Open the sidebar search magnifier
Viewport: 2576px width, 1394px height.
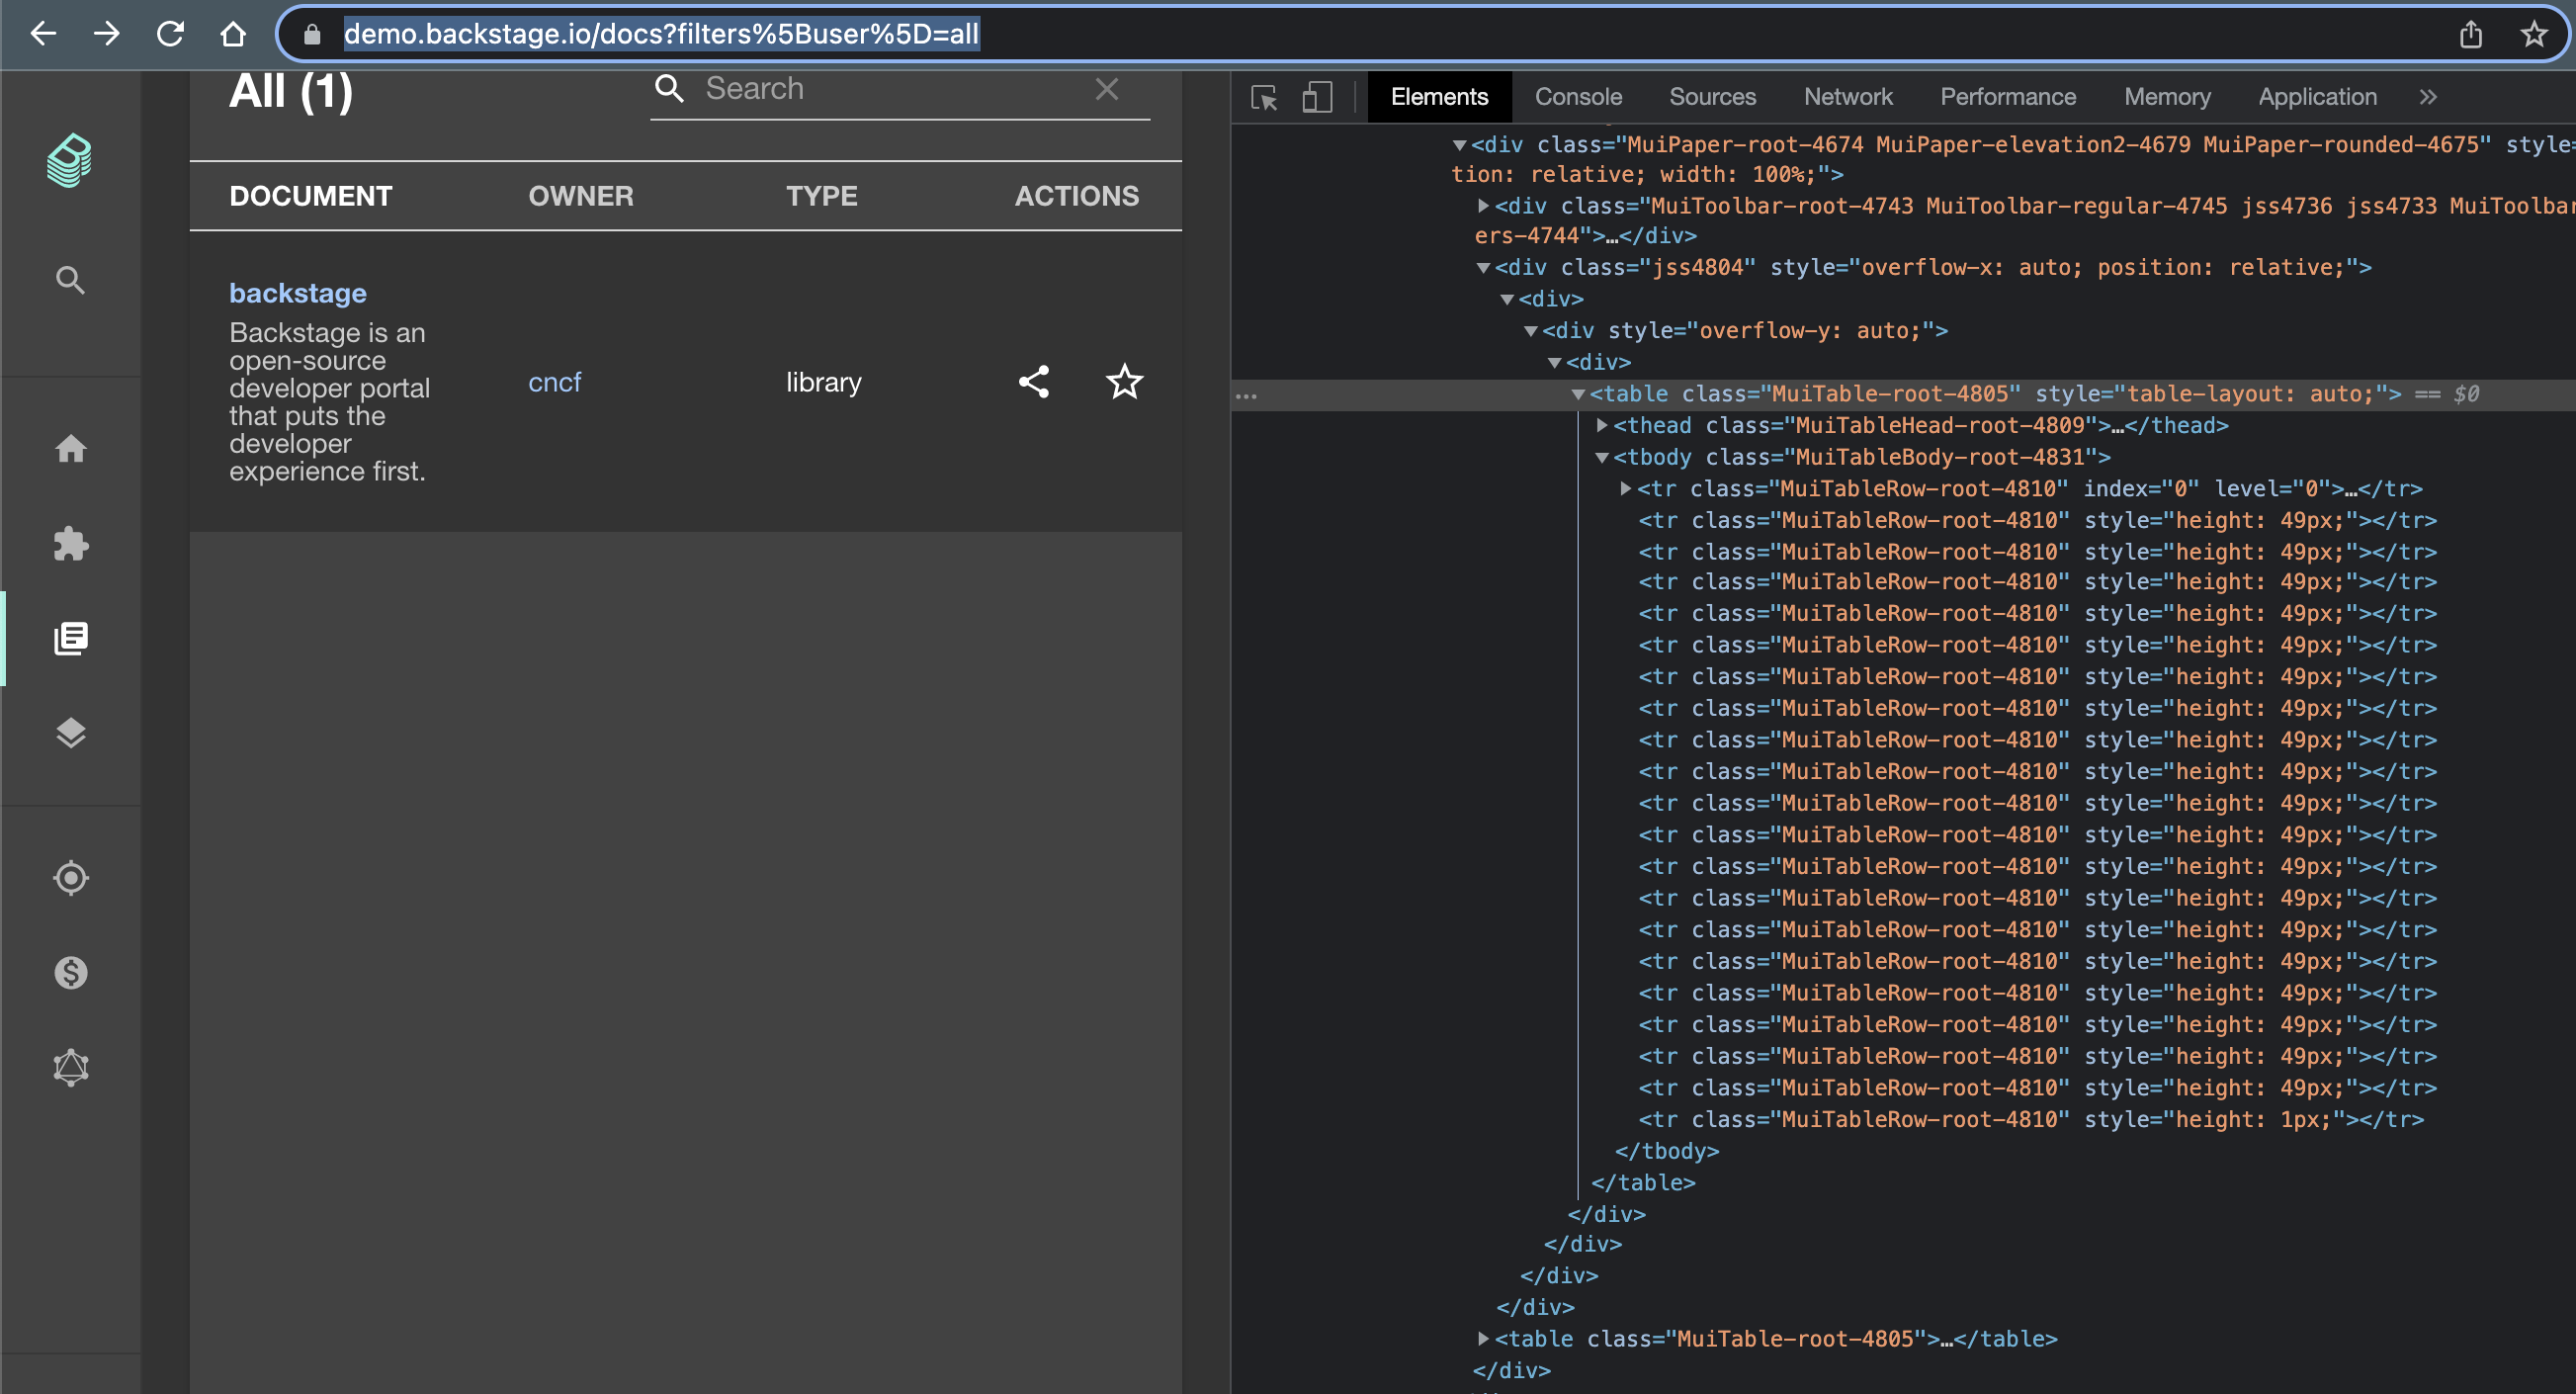pyautogui.click(x=70, y=280)
